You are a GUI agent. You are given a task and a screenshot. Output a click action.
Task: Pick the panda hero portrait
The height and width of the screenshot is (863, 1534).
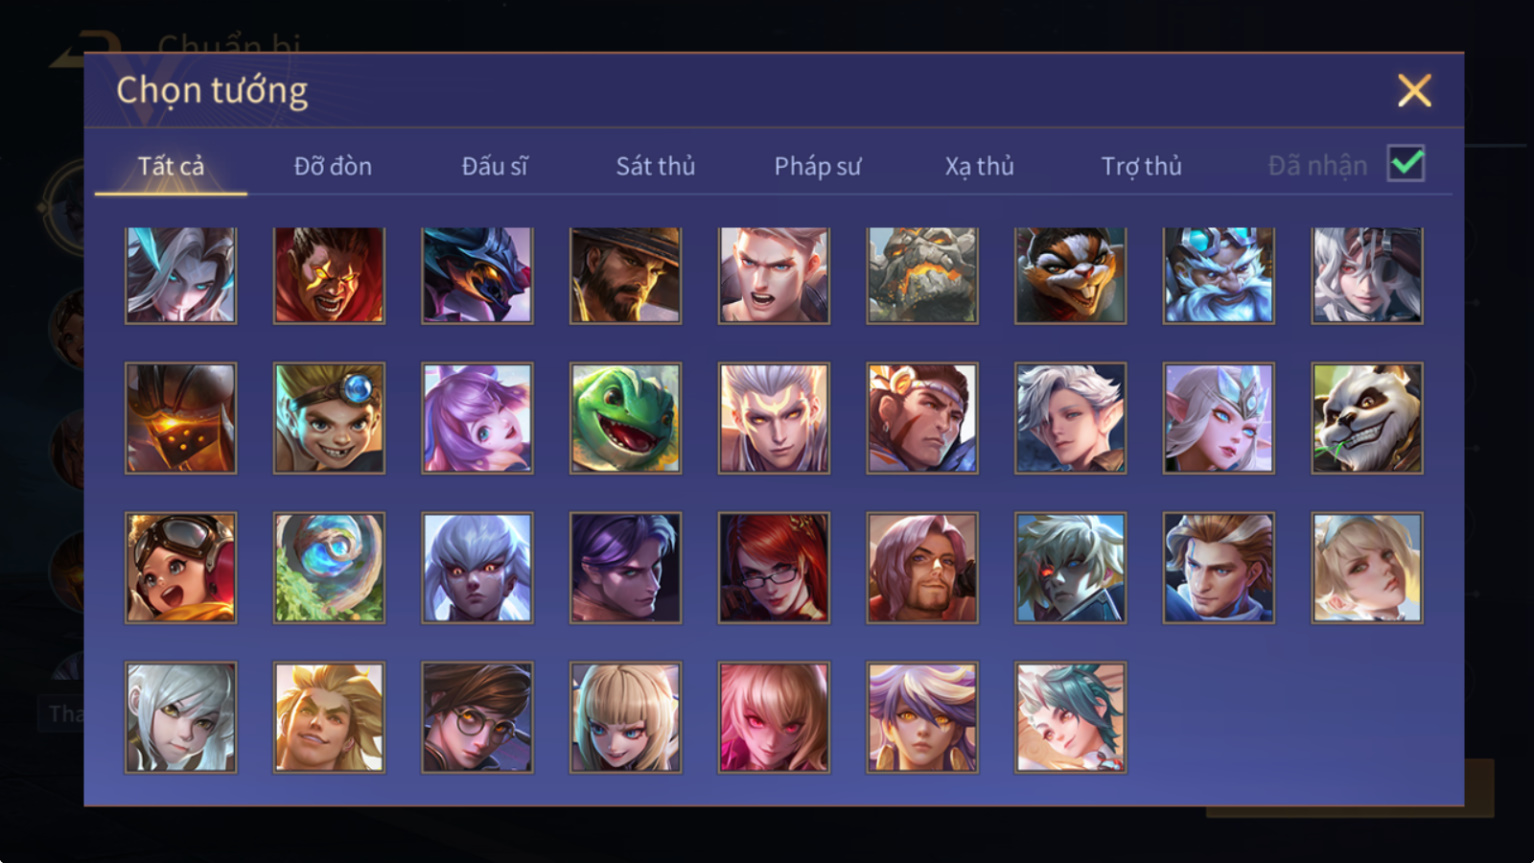(x=1367, y=418)
